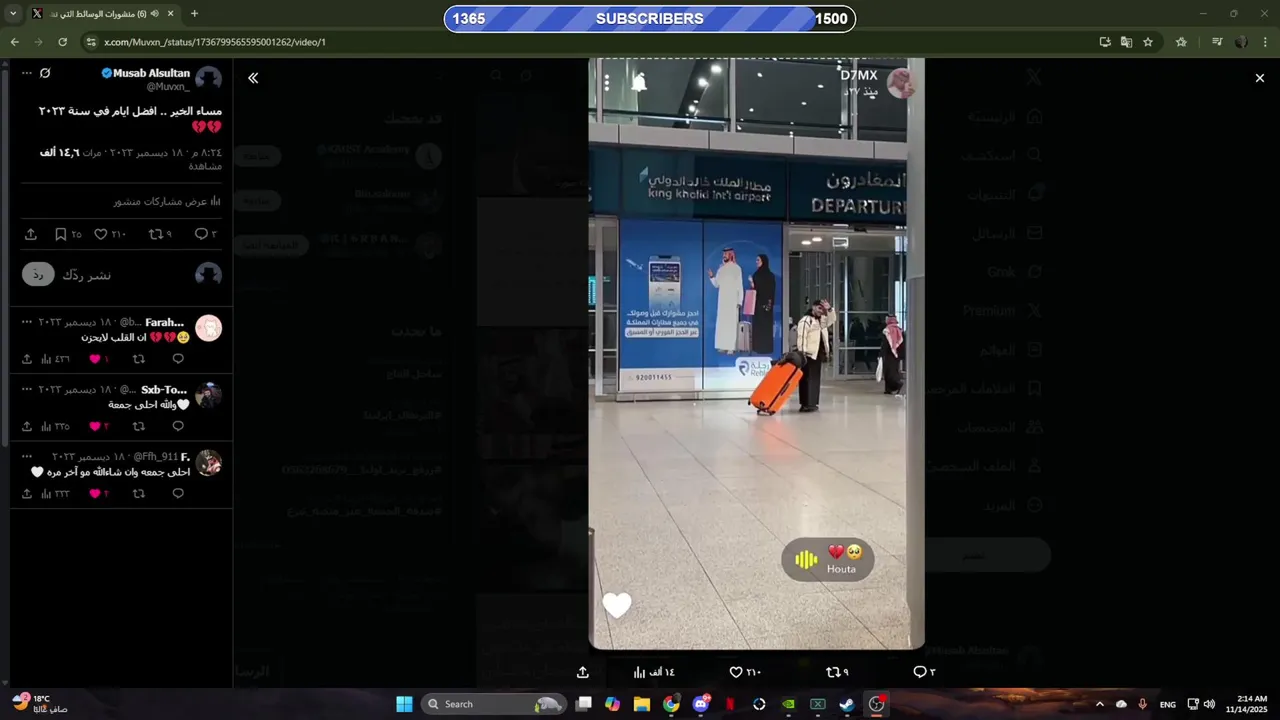Translate this page via toolbar icon

[1126, 42]
